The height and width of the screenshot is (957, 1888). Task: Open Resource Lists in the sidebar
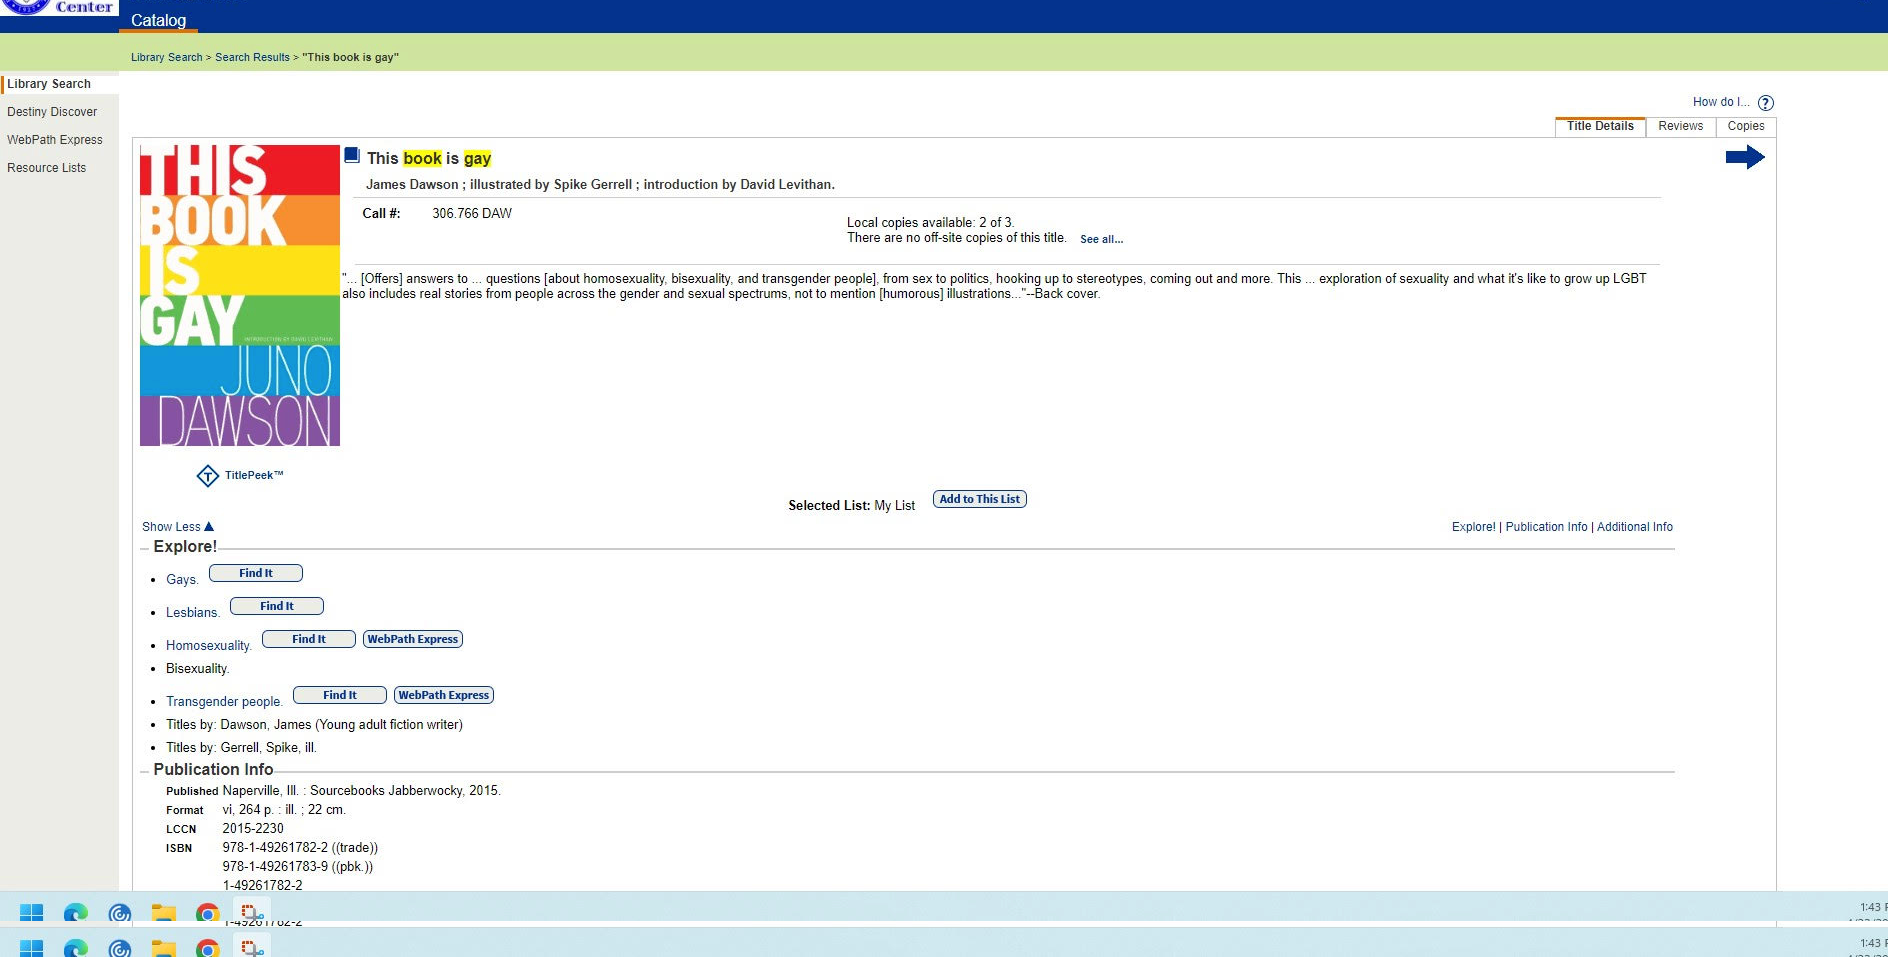coord(46,168)
